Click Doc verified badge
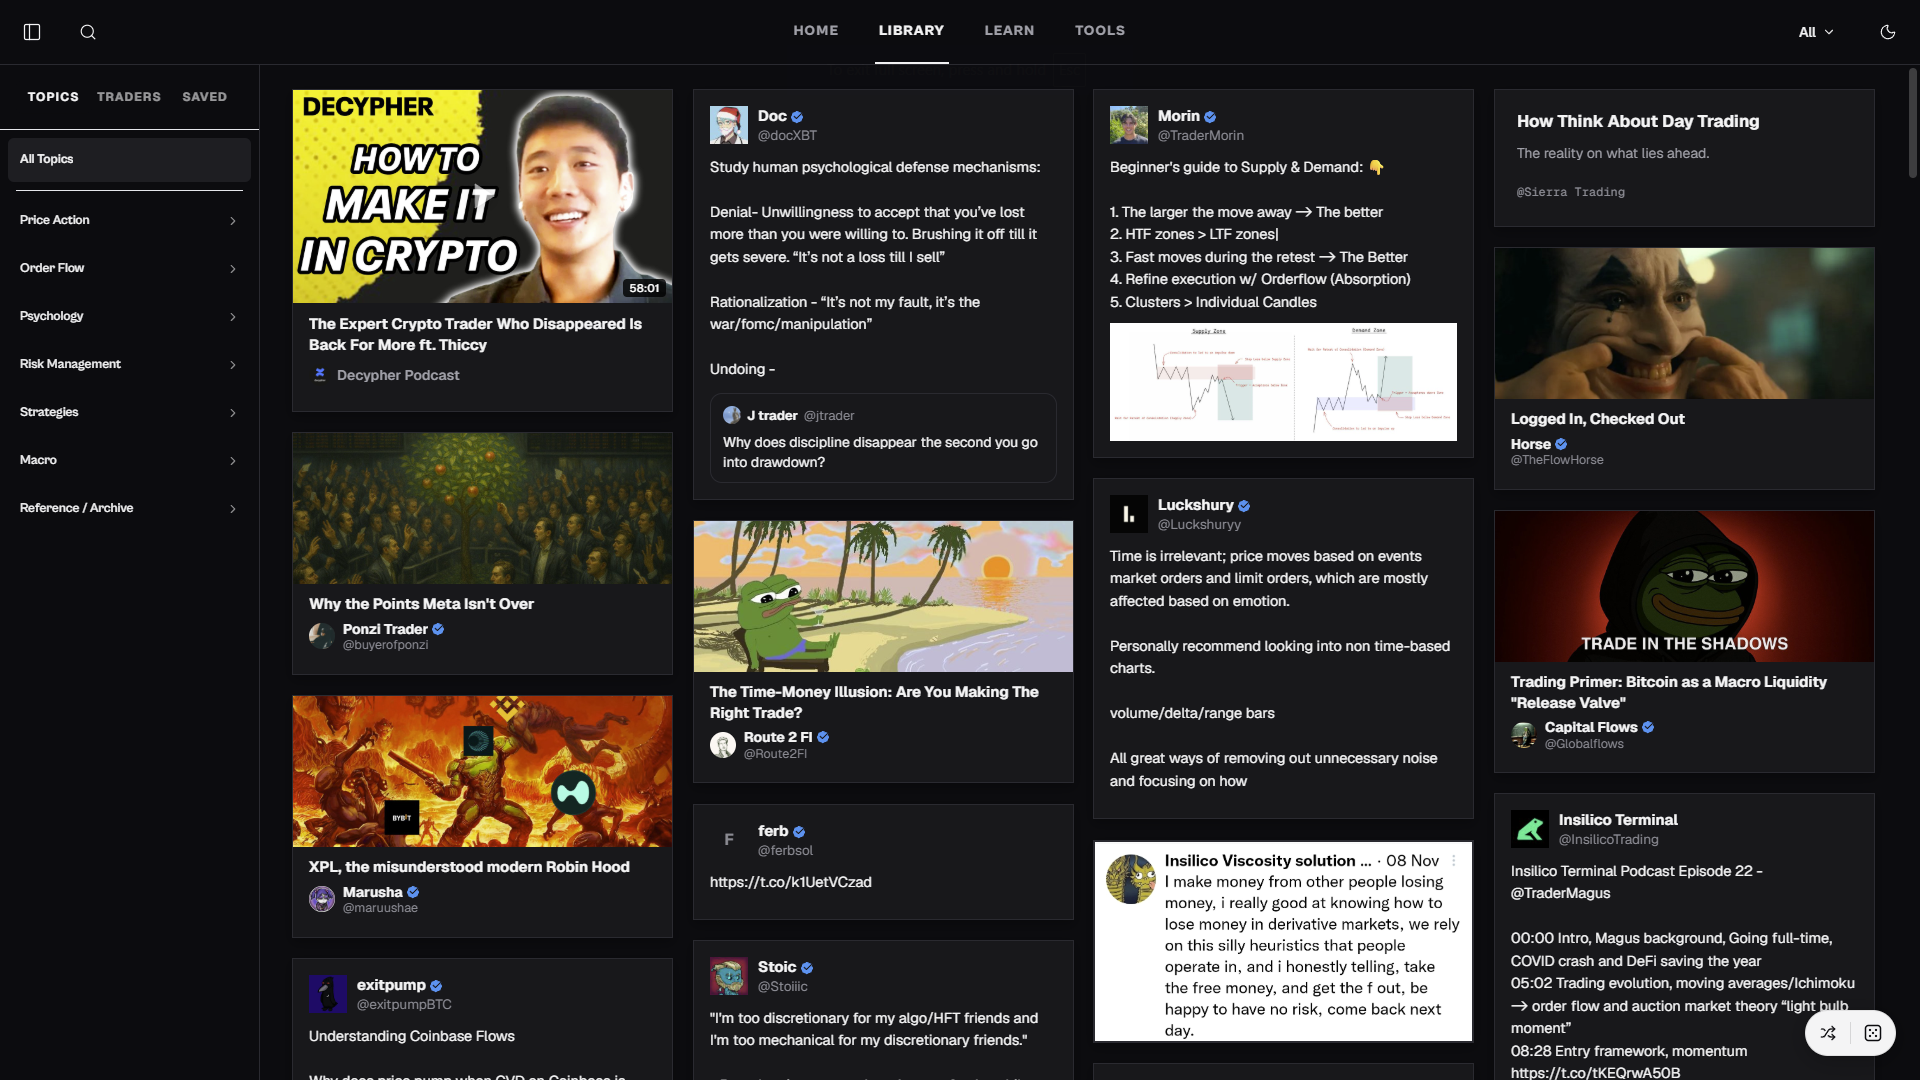 pos(797,117)
